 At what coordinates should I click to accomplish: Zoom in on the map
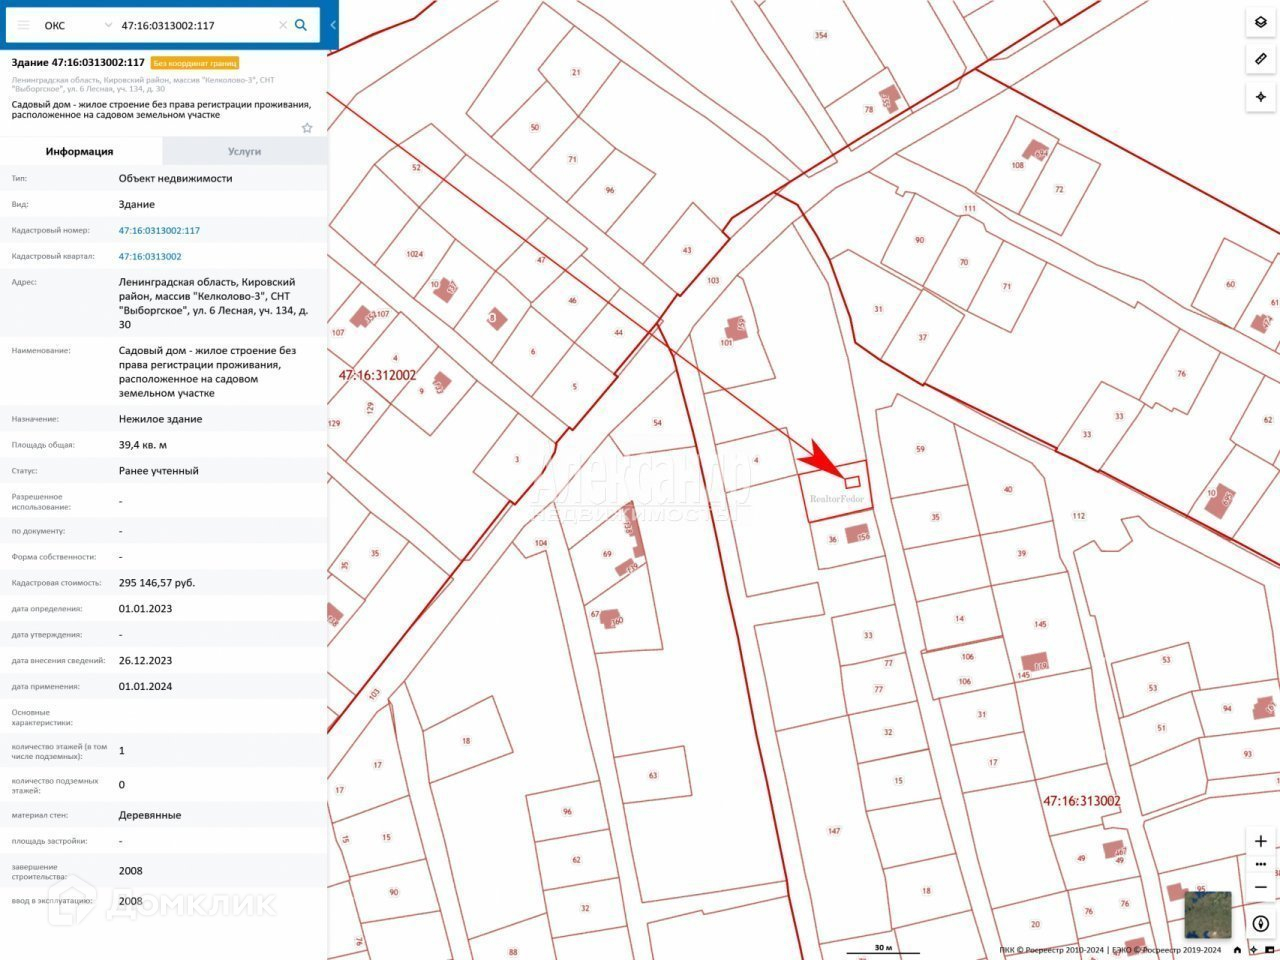[1260, 841]
